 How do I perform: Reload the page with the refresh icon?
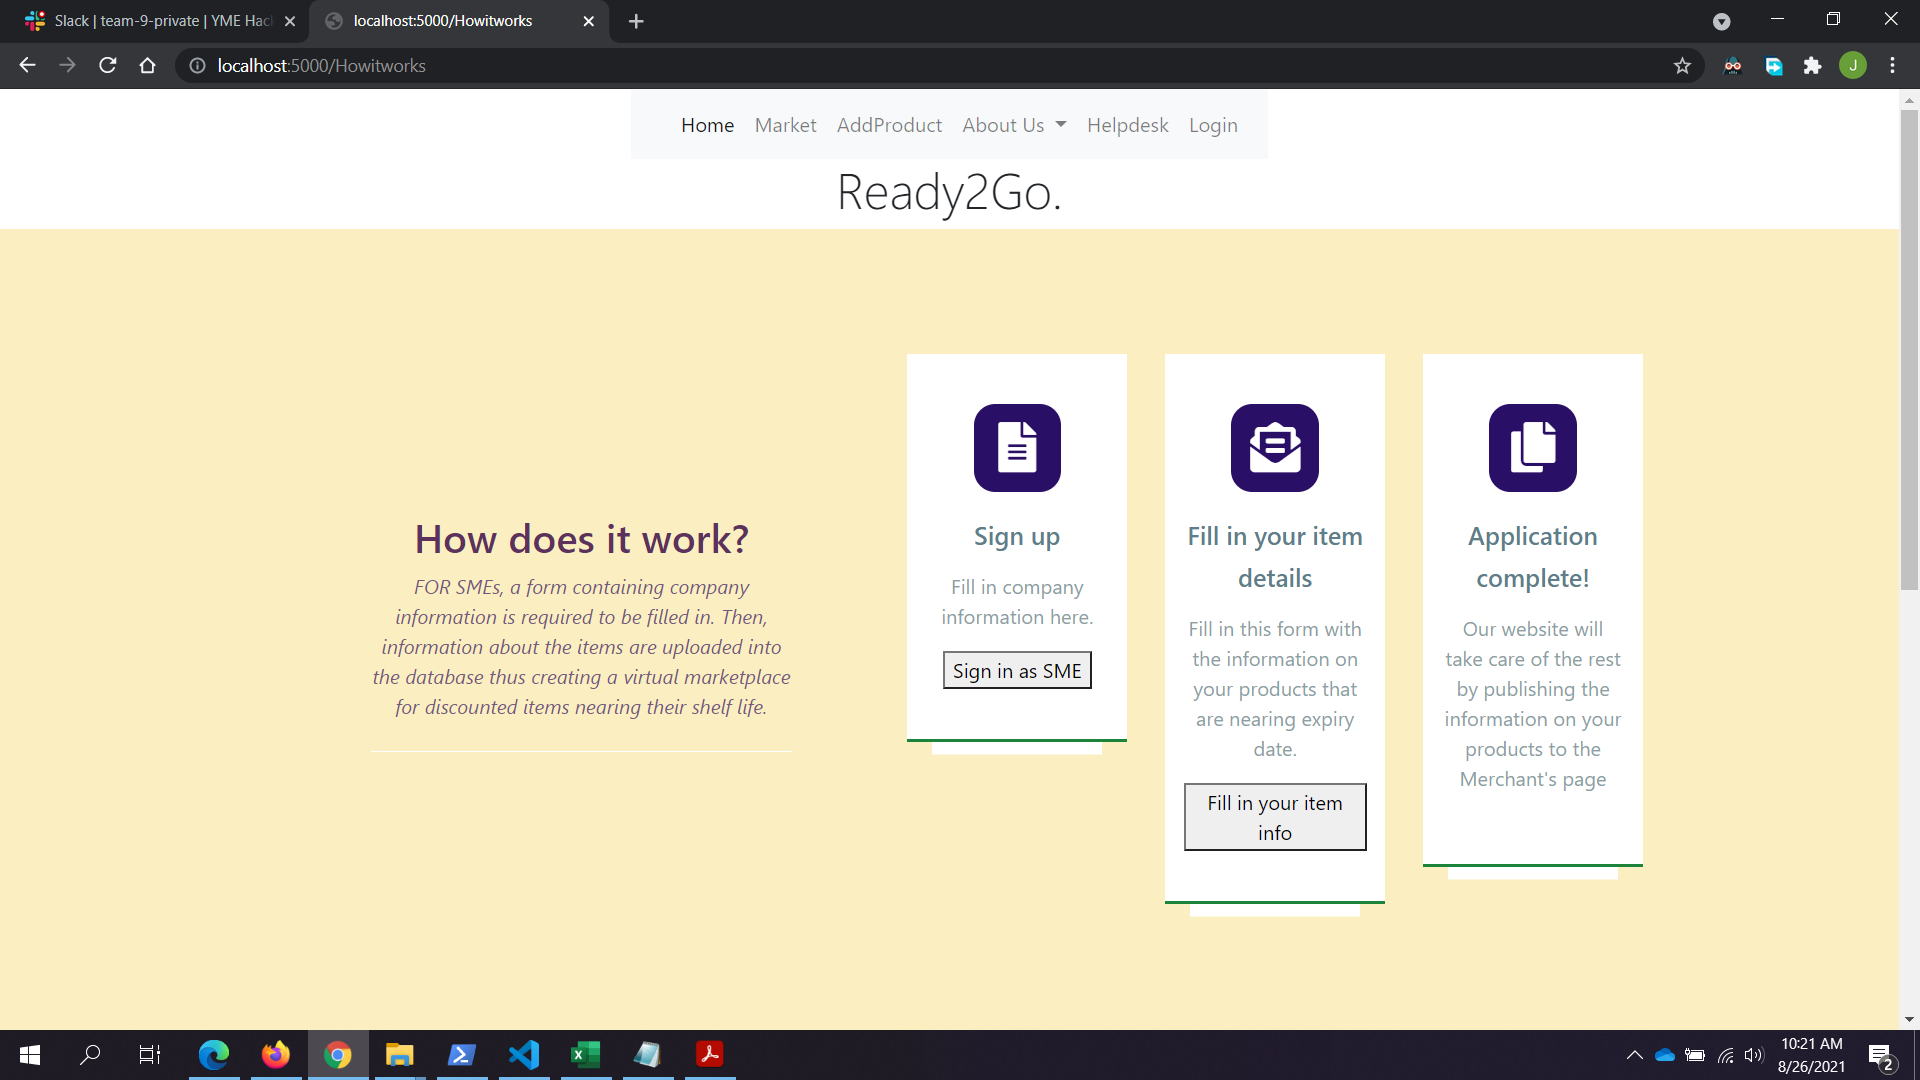(108, 66)
